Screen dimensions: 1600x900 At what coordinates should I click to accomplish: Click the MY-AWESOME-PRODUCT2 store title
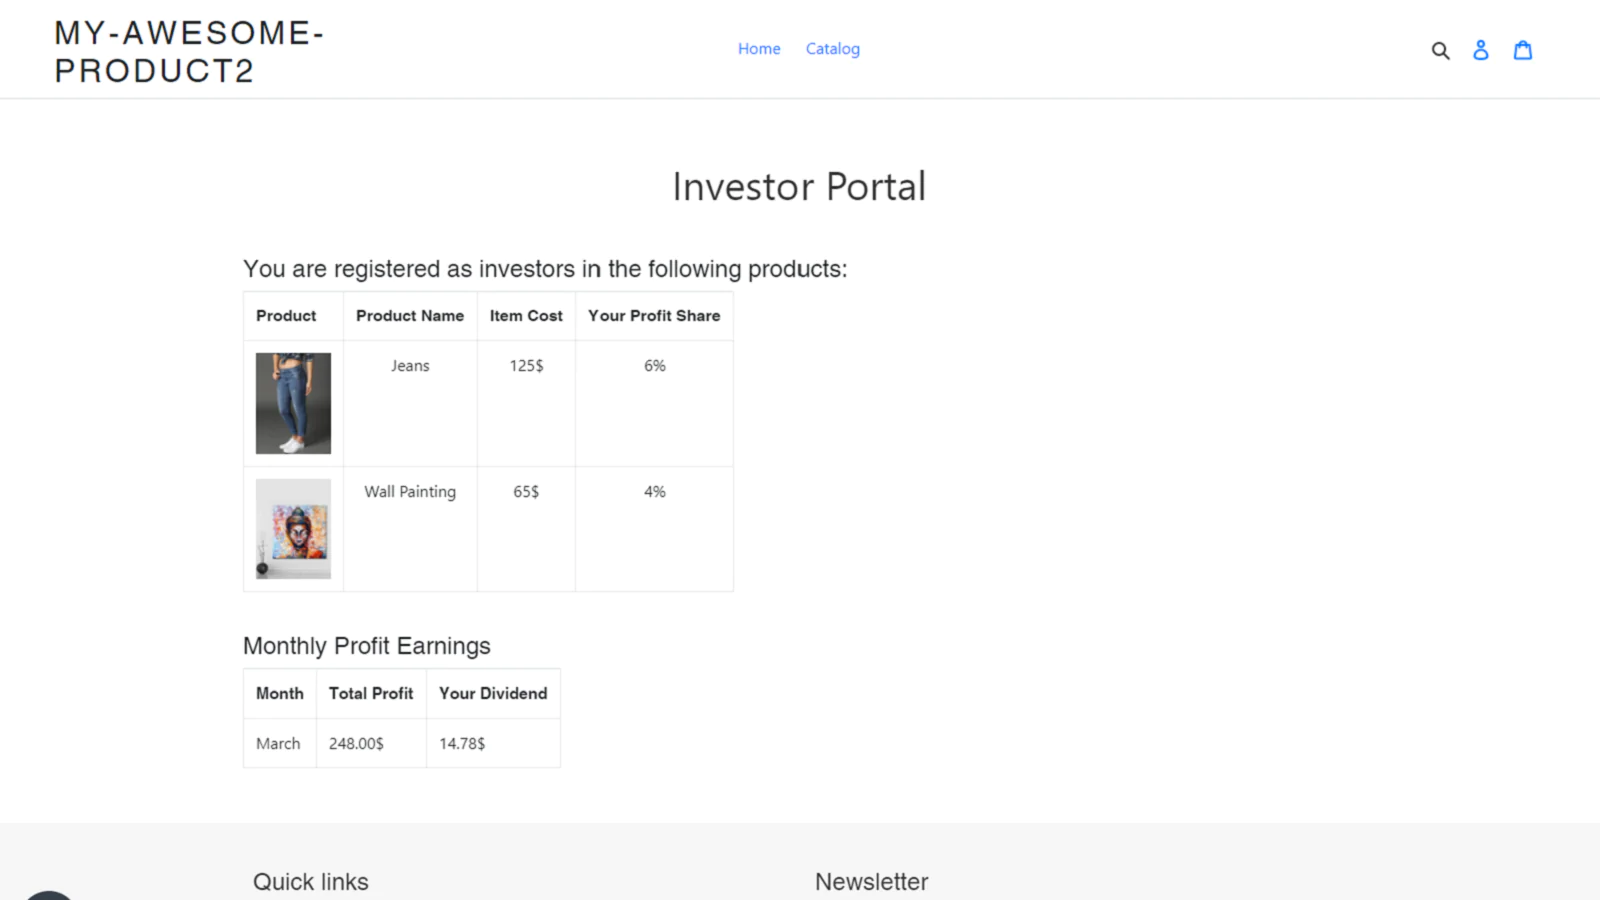pyautogui.click(x=189, y=51)
